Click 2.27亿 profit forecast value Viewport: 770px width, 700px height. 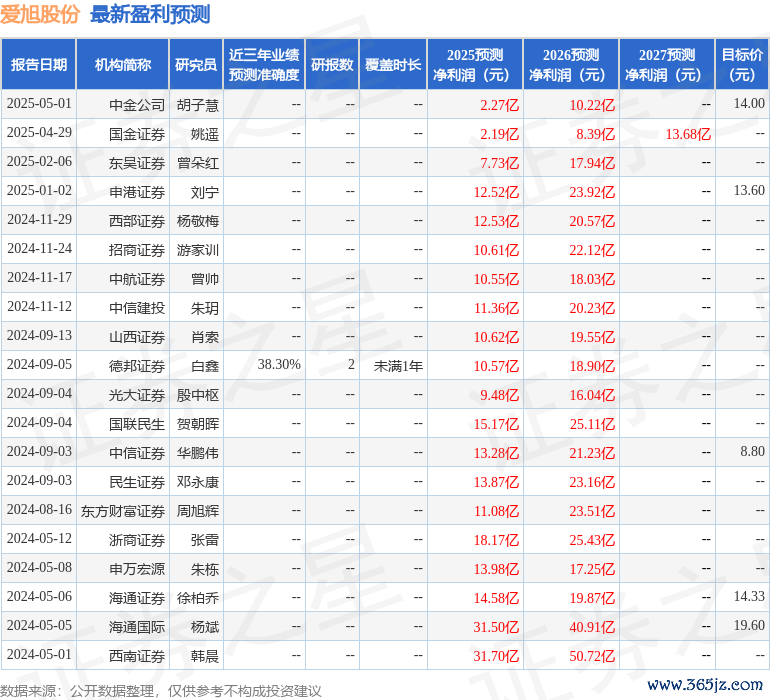click(x=499, y=105)
